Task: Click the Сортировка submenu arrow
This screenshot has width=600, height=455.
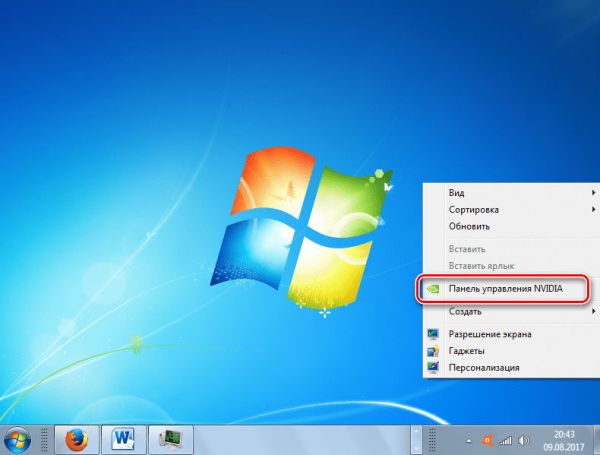Action: click(593, 209)
